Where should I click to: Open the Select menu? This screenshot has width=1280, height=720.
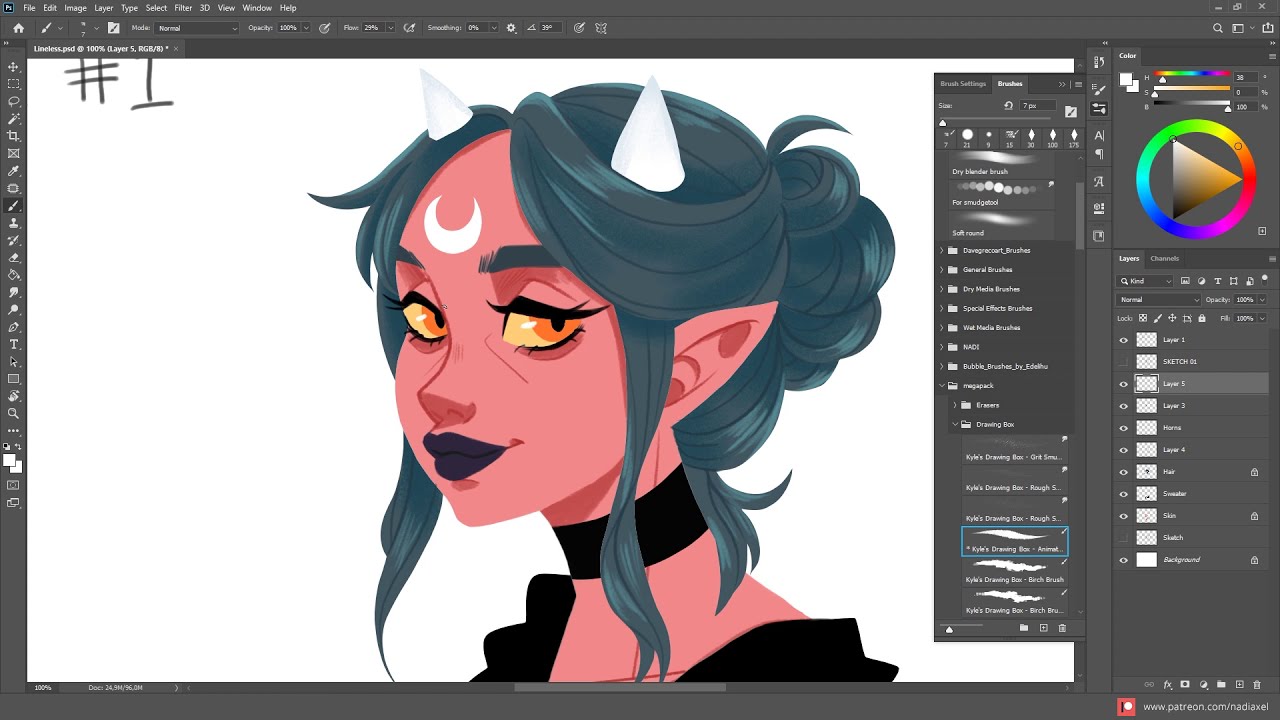click(x=156, y=8)
